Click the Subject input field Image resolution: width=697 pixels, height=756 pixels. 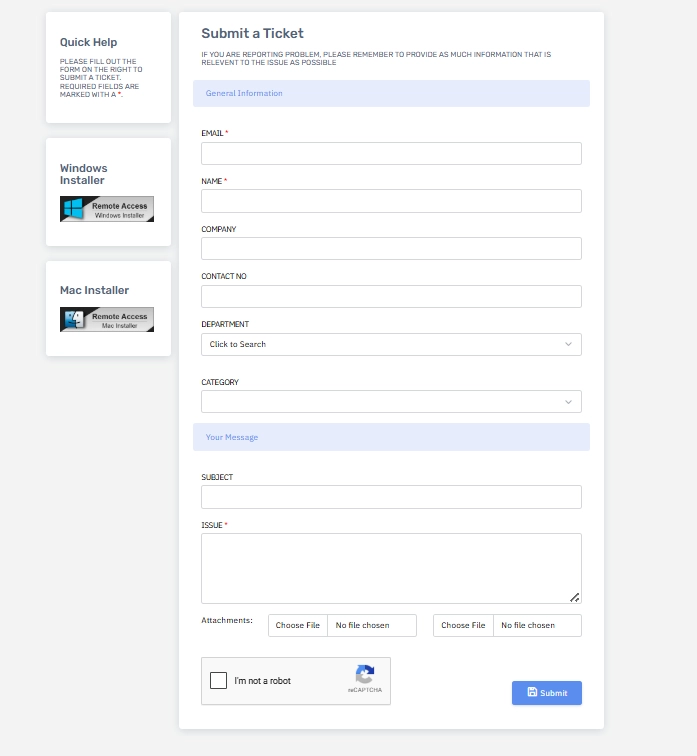coord(391,497)
